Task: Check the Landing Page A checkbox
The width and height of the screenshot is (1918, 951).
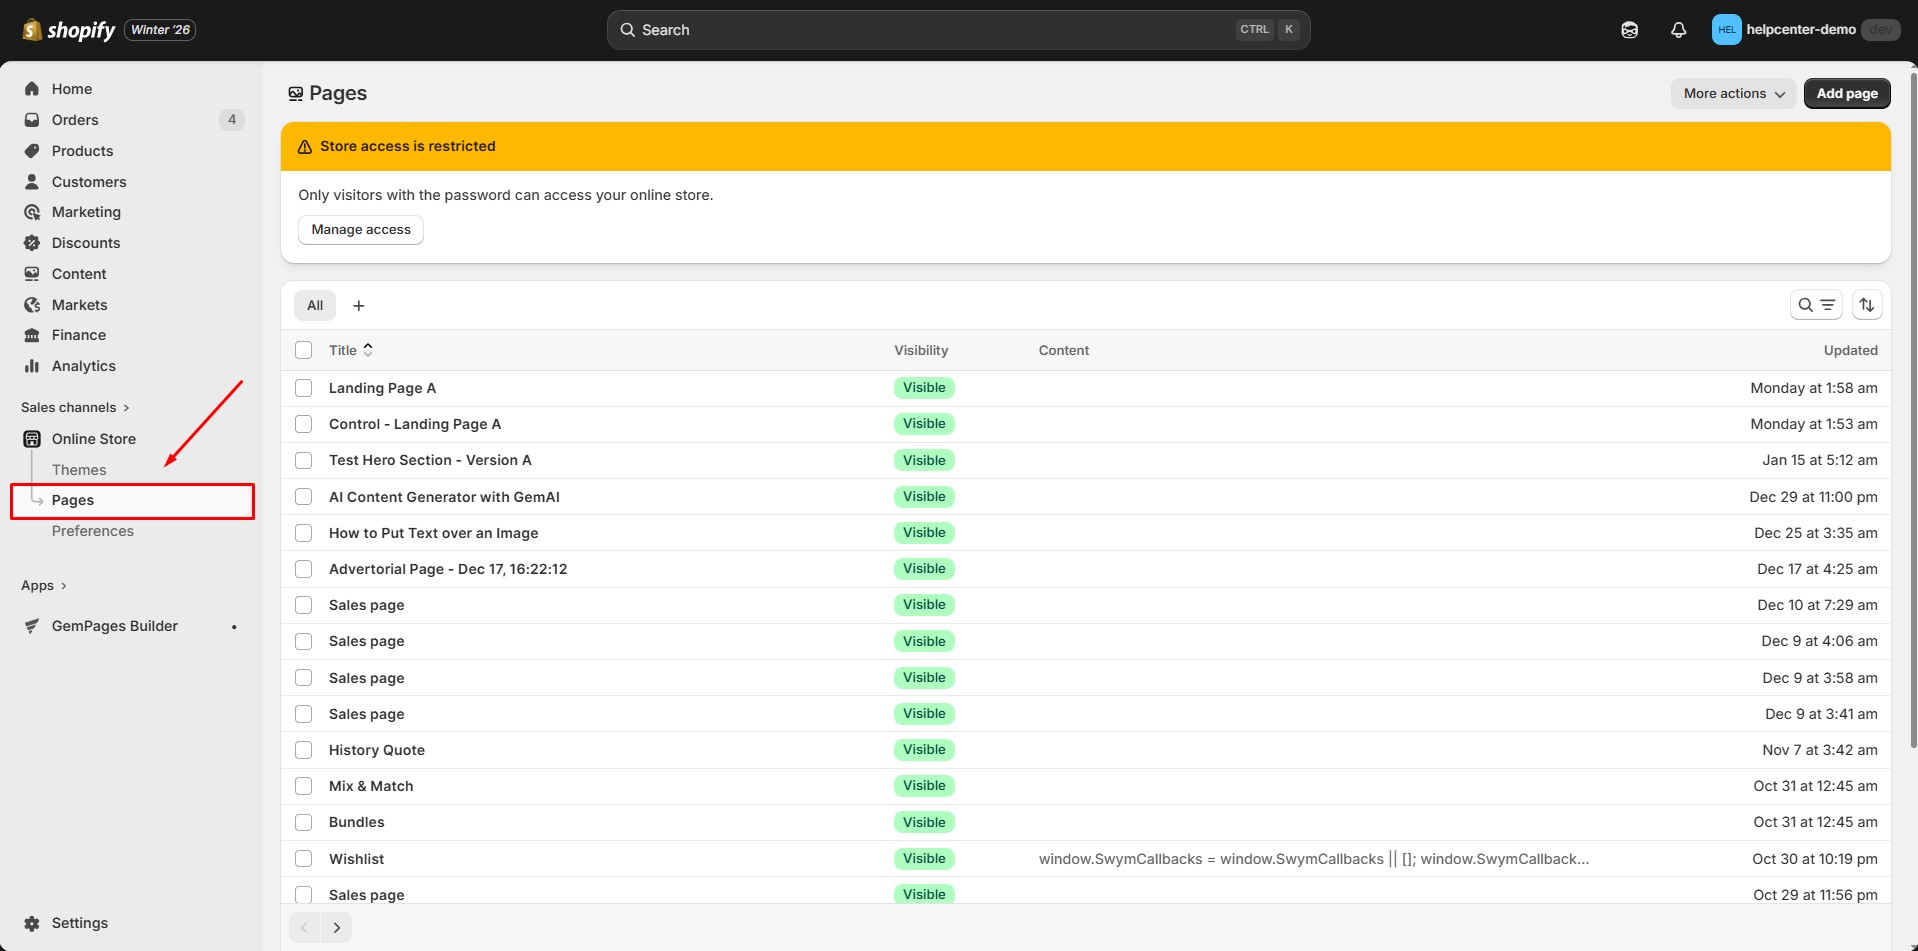Action: pyautogui.click(x=304, y=388)
